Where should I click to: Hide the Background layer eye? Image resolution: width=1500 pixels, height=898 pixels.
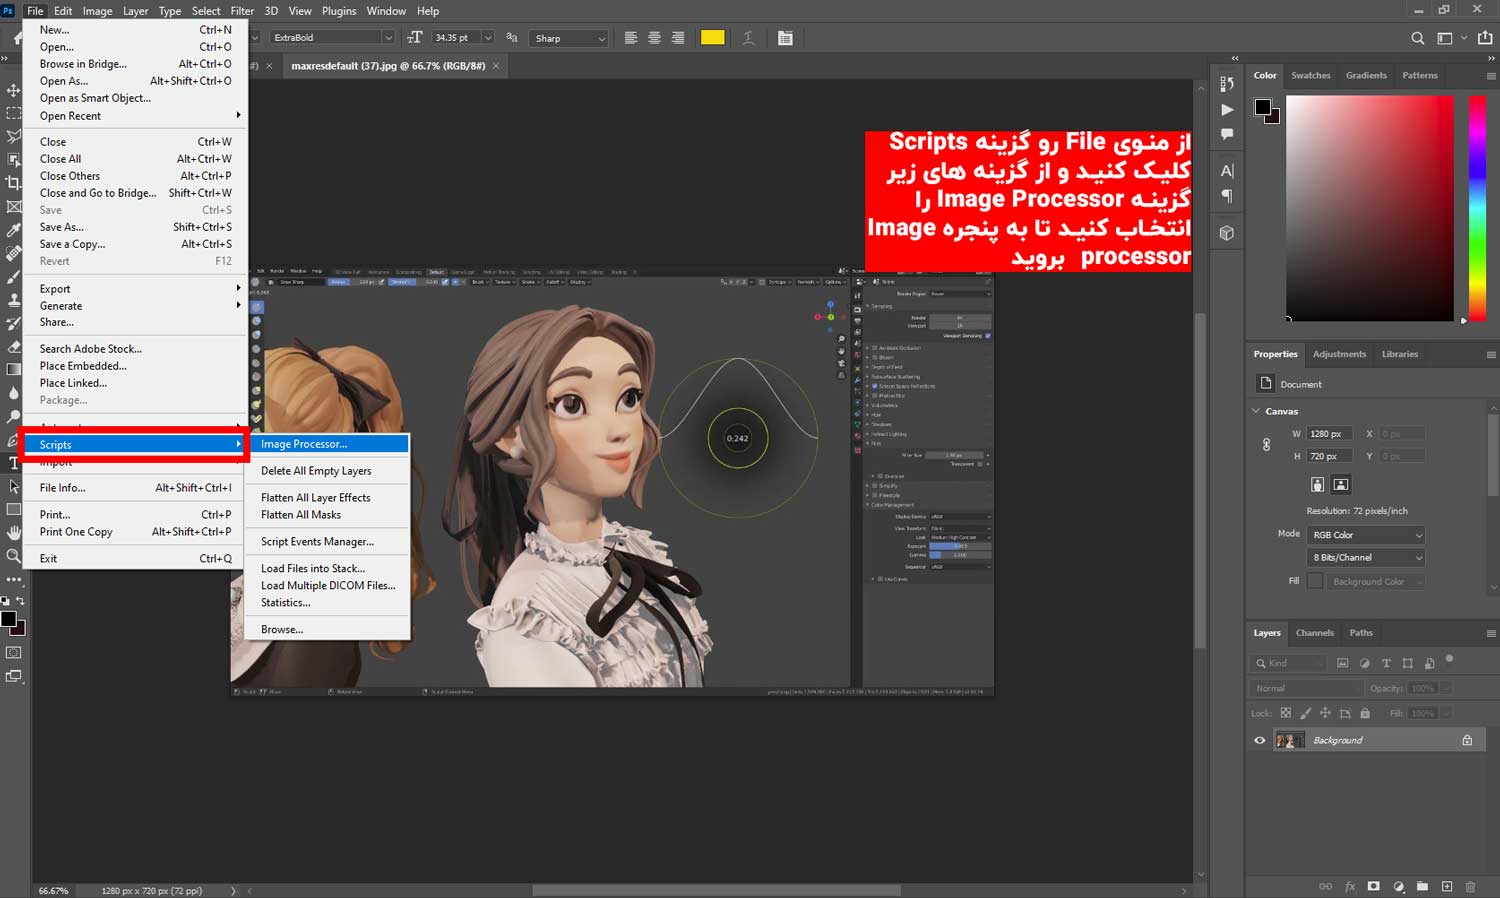1260,740
